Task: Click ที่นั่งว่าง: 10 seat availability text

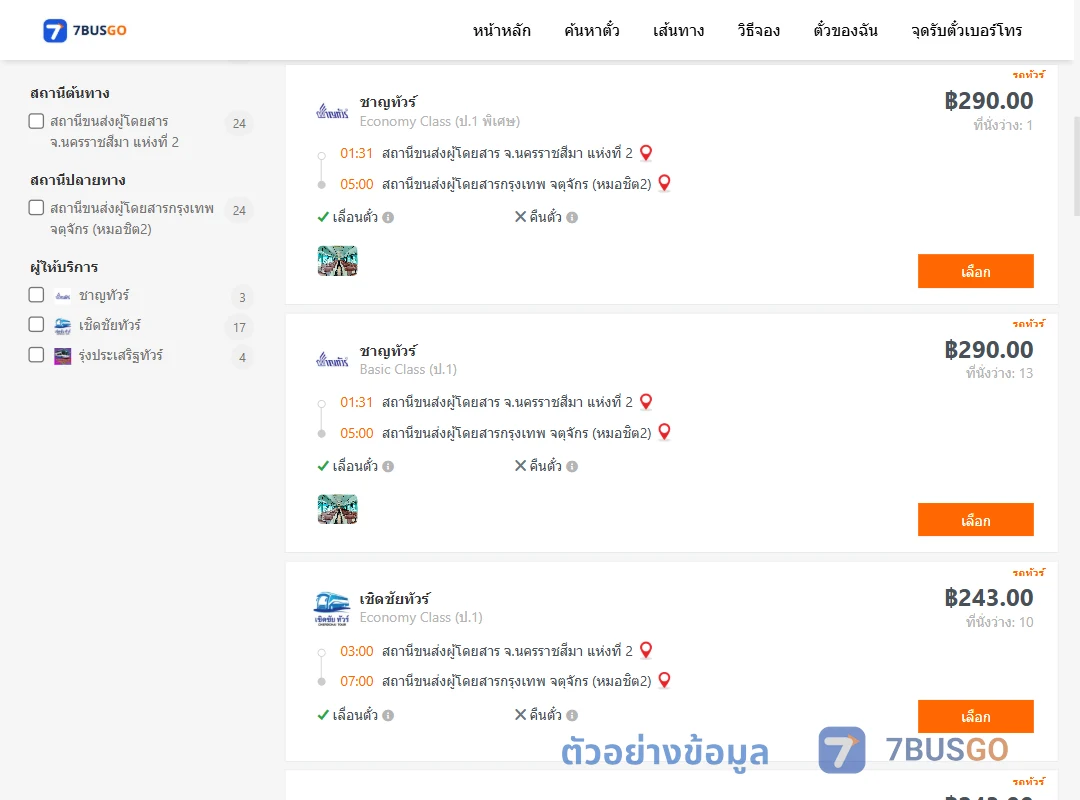Action: point(999,622)
